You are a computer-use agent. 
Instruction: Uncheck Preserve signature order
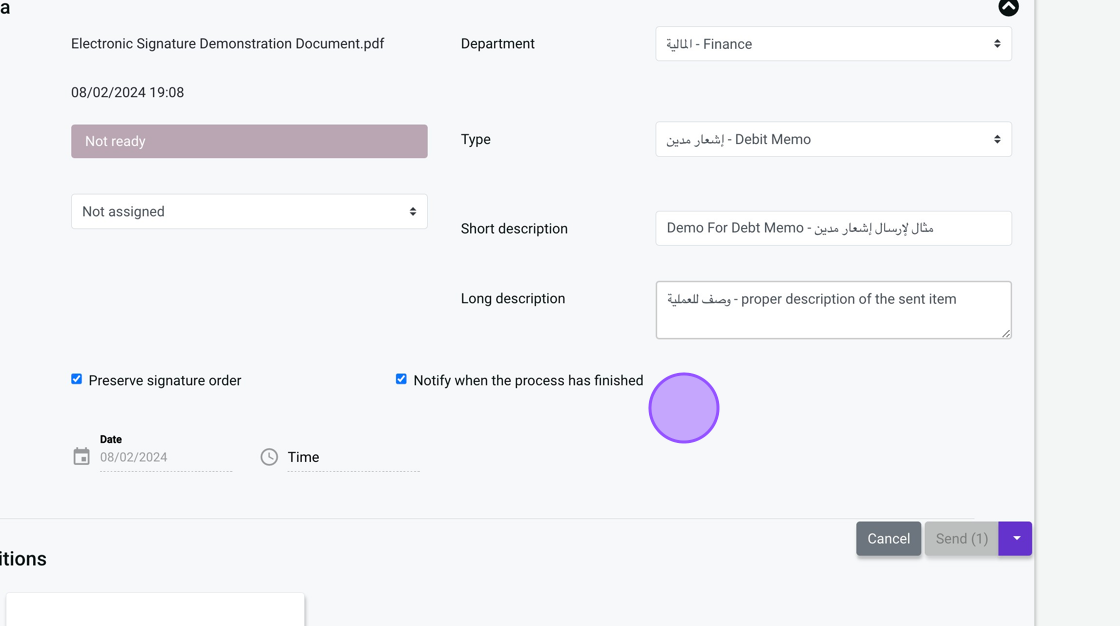[x=77, y=379]
